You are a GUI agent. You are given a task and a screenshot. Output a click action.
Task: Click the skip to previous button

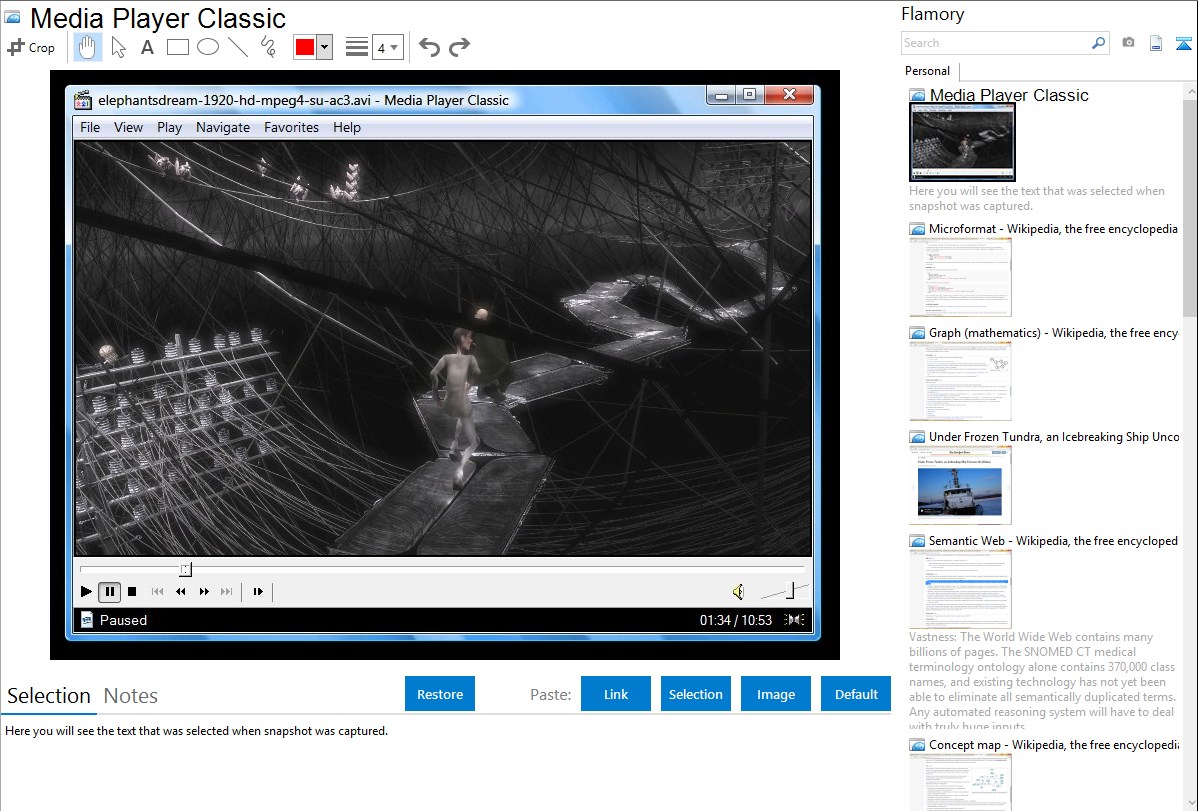click(157, 591)
